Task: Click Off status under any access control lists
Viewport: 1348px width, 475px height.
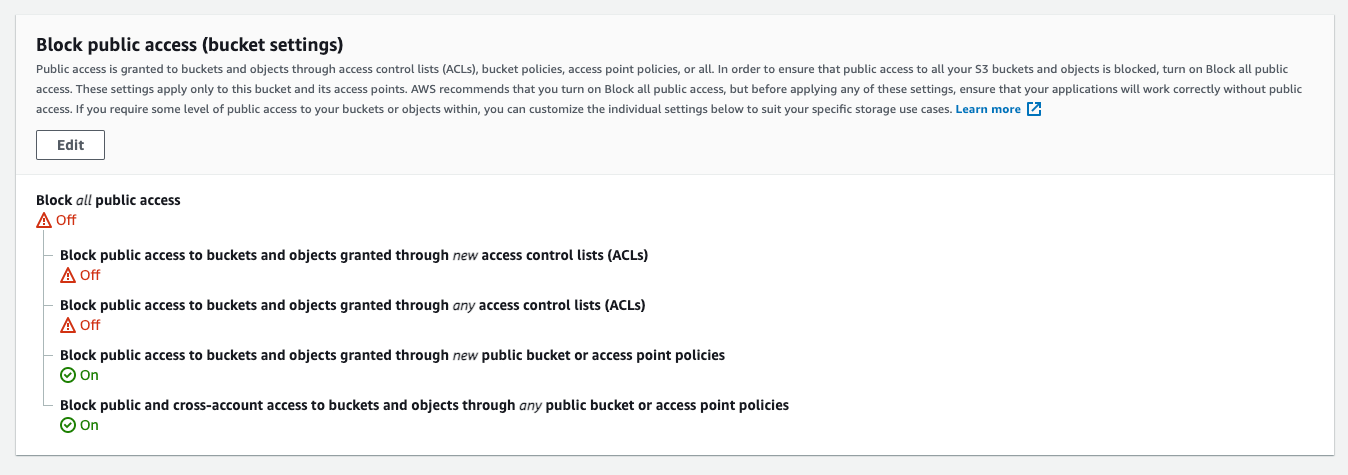Action: 90,325
